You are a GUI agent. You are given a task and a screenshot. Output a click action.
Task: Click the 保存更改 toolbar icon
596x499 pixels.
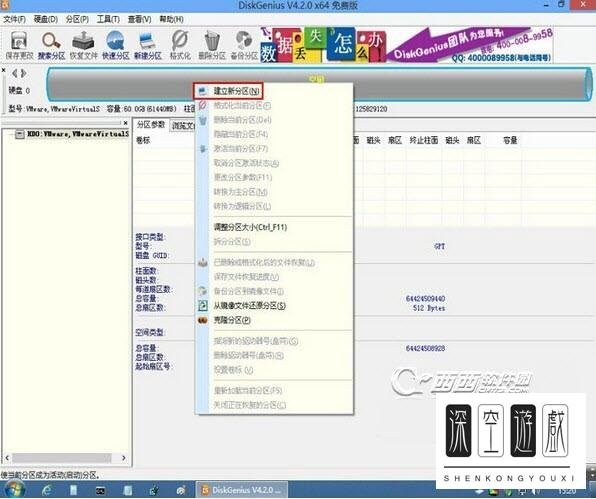(19, 45)
